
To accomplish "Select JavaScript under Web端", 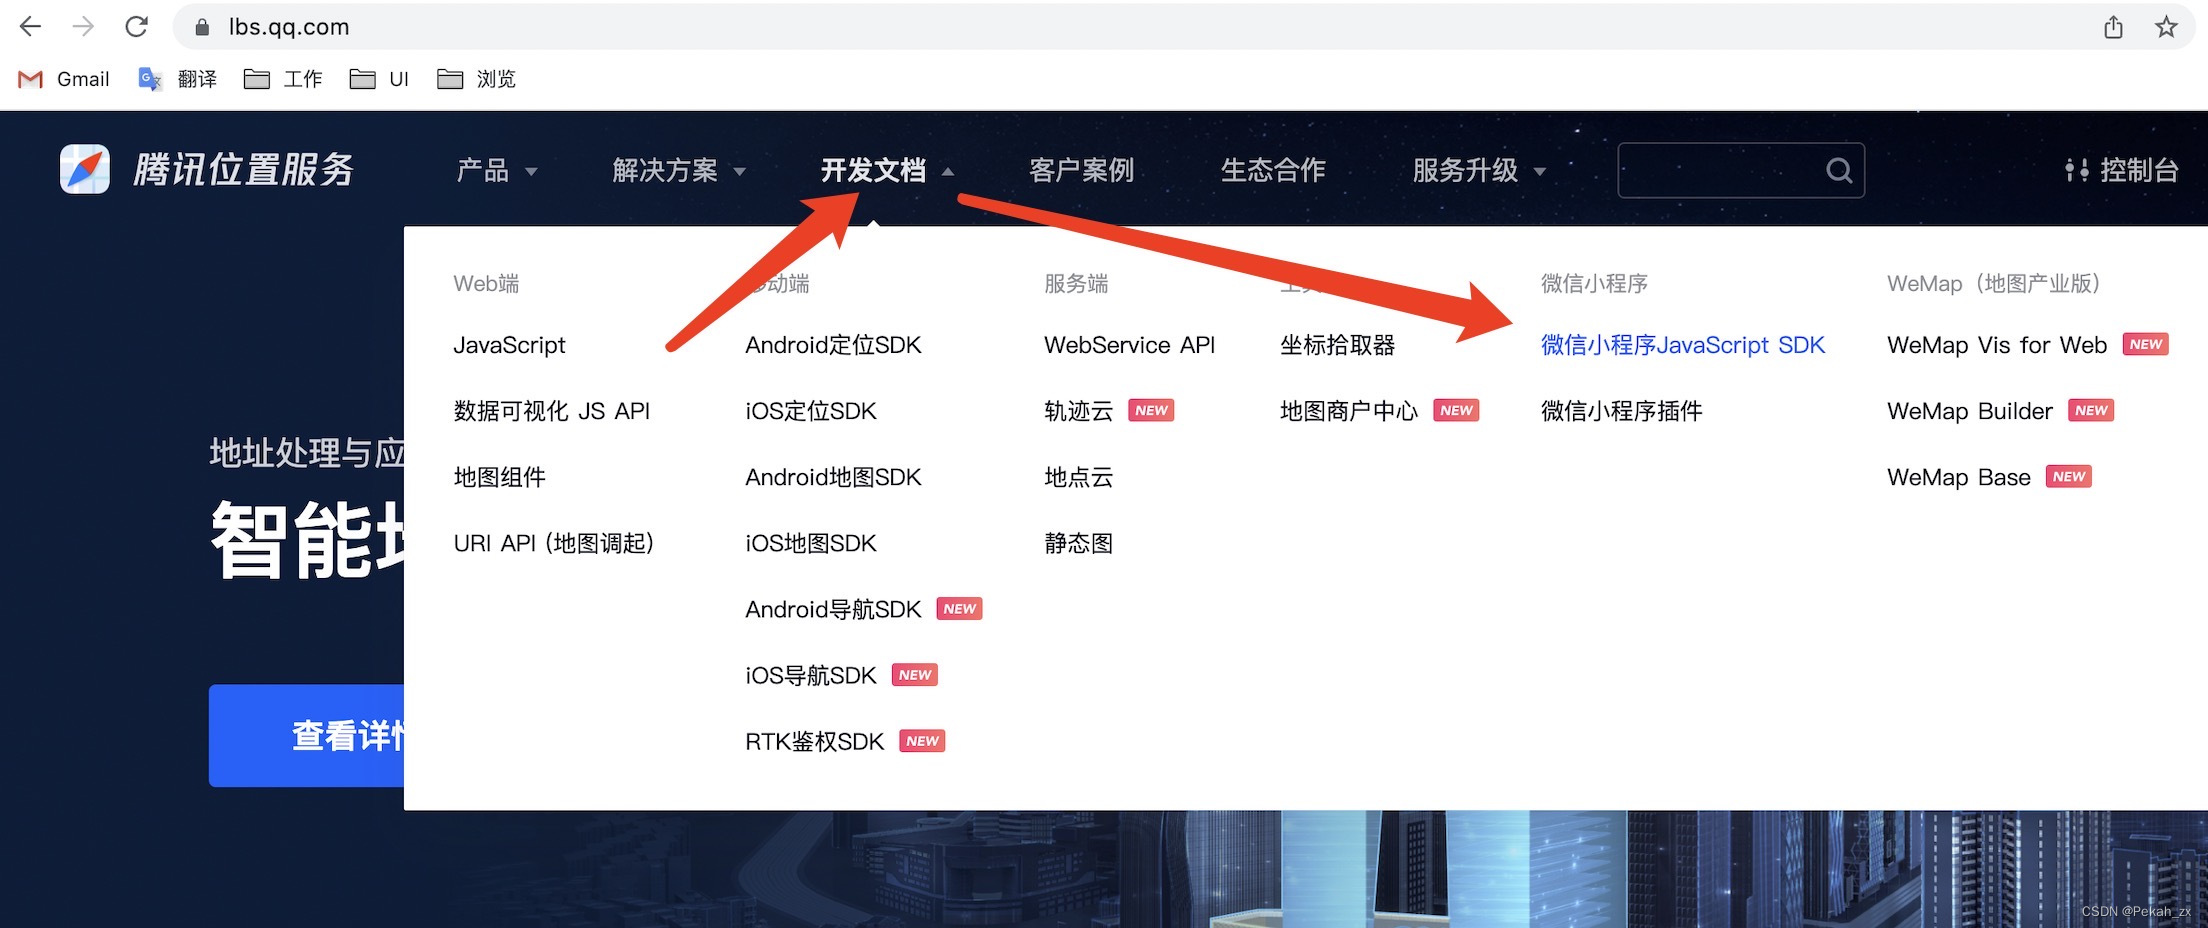I will (509, 345).
